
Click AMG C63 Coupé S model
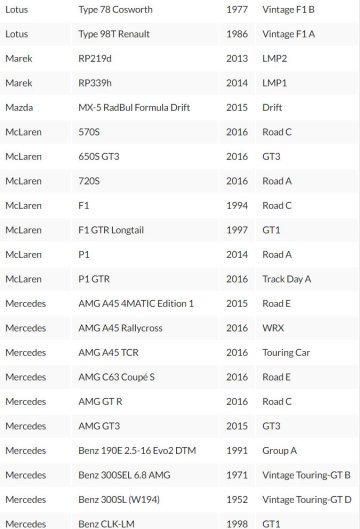coord(116,377)
